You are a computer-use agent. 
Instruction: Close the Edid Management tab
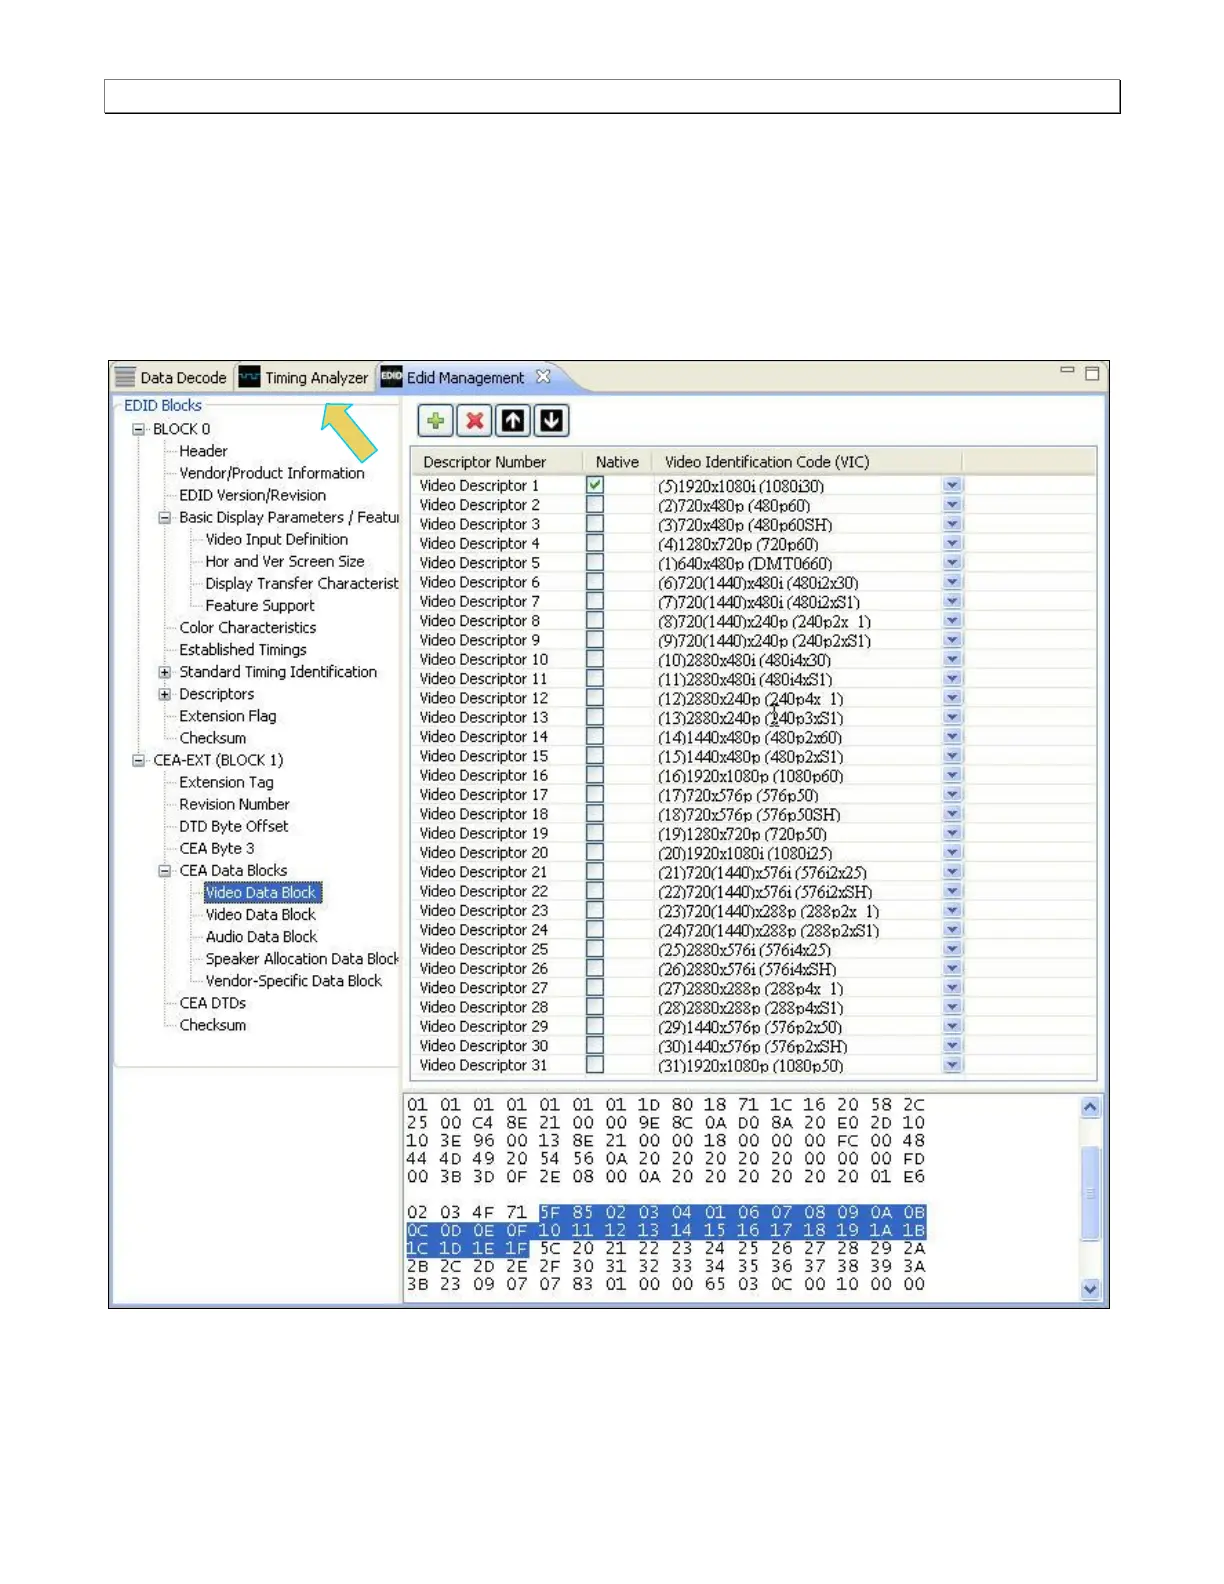click(x=543, y=377)
